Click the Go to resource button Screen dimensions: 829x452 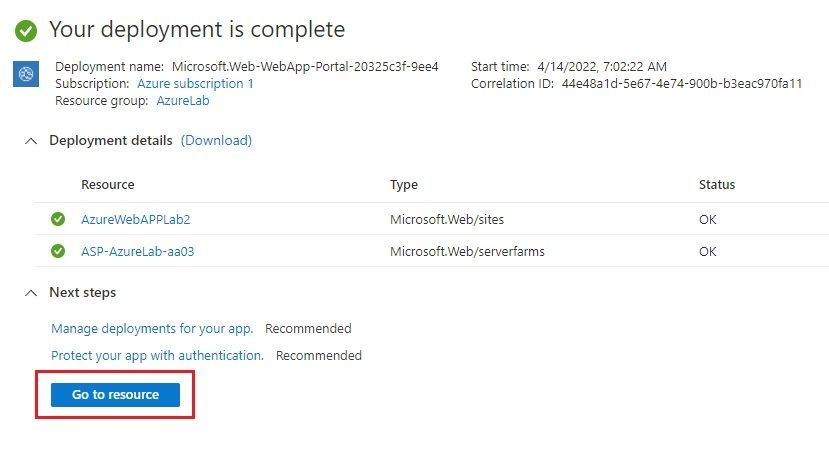tap(115, 395)
